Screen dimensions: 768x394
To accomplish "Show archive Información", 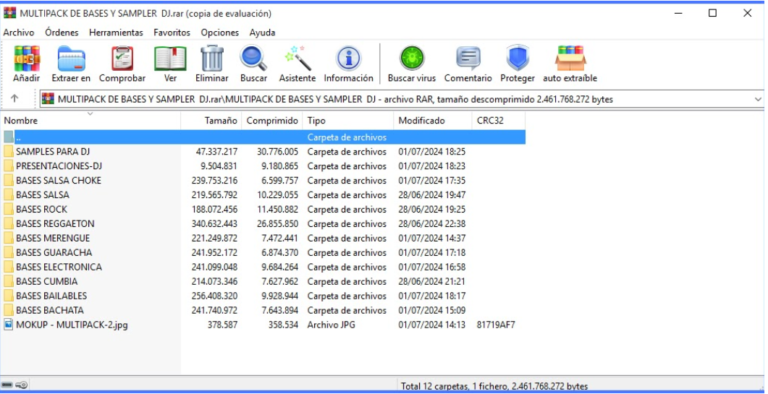I will click(x=348, y=59).
